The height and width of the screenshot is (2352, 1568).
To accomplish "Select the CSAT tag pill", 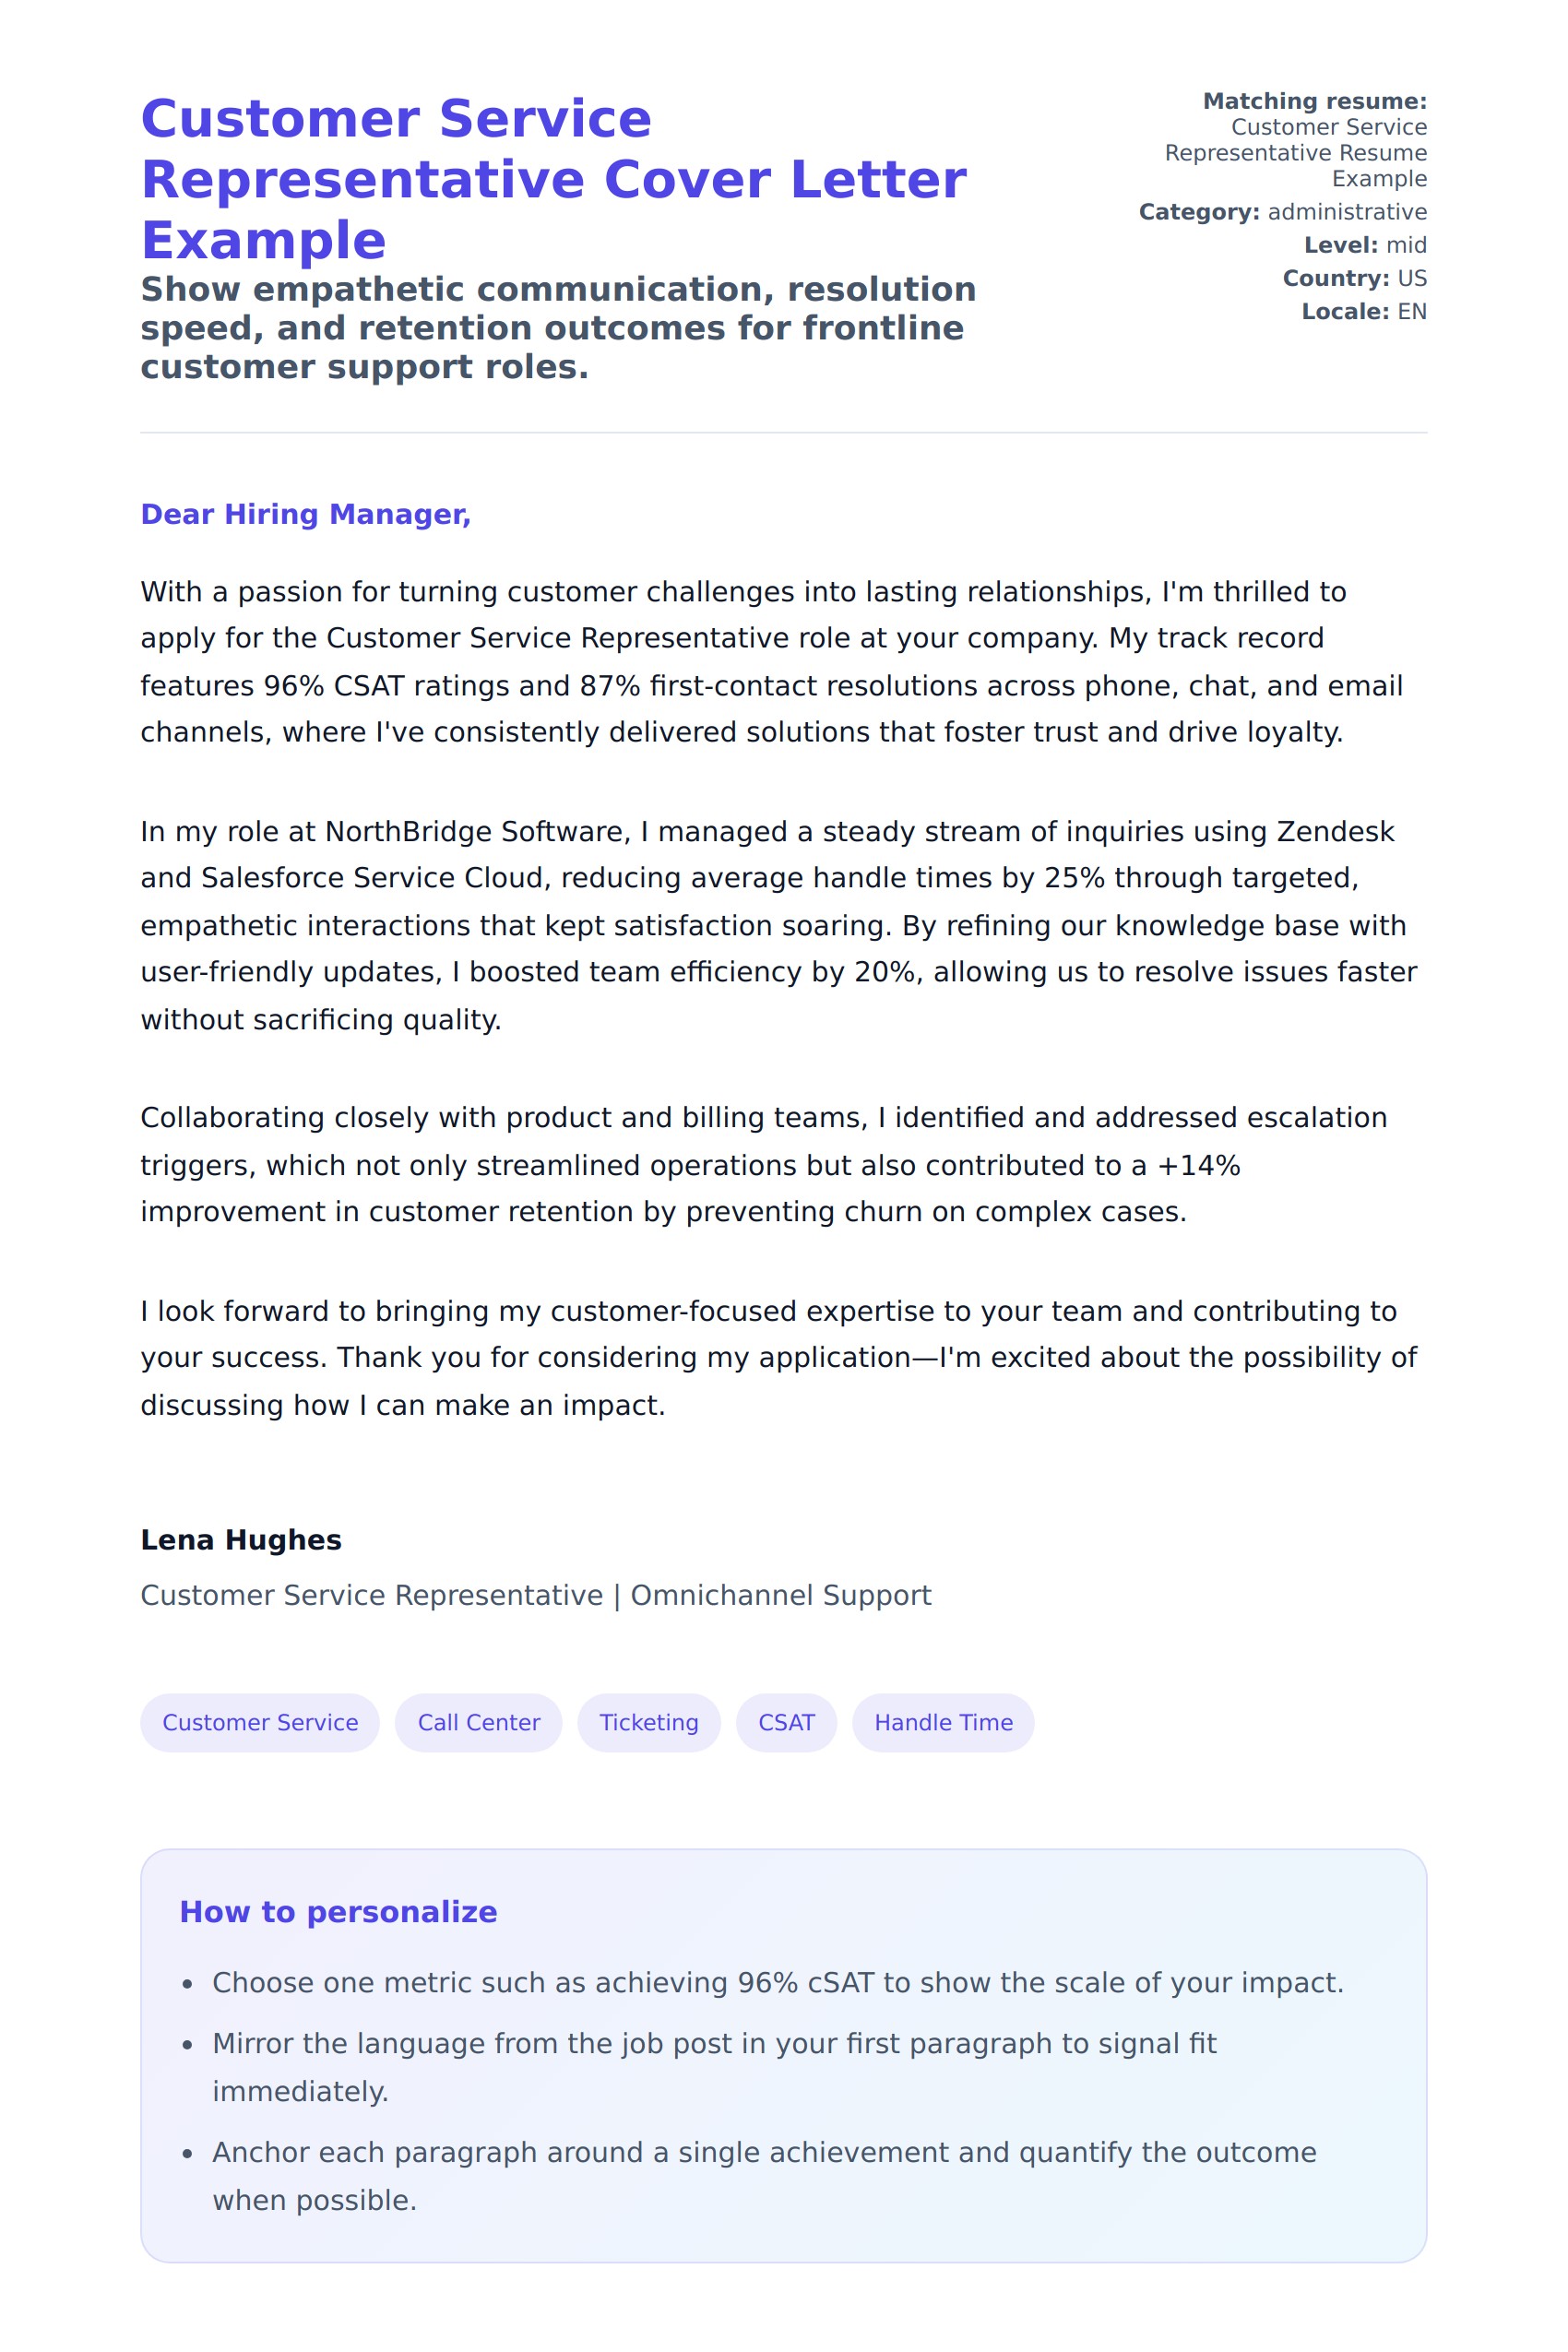I will point(786,1722).
